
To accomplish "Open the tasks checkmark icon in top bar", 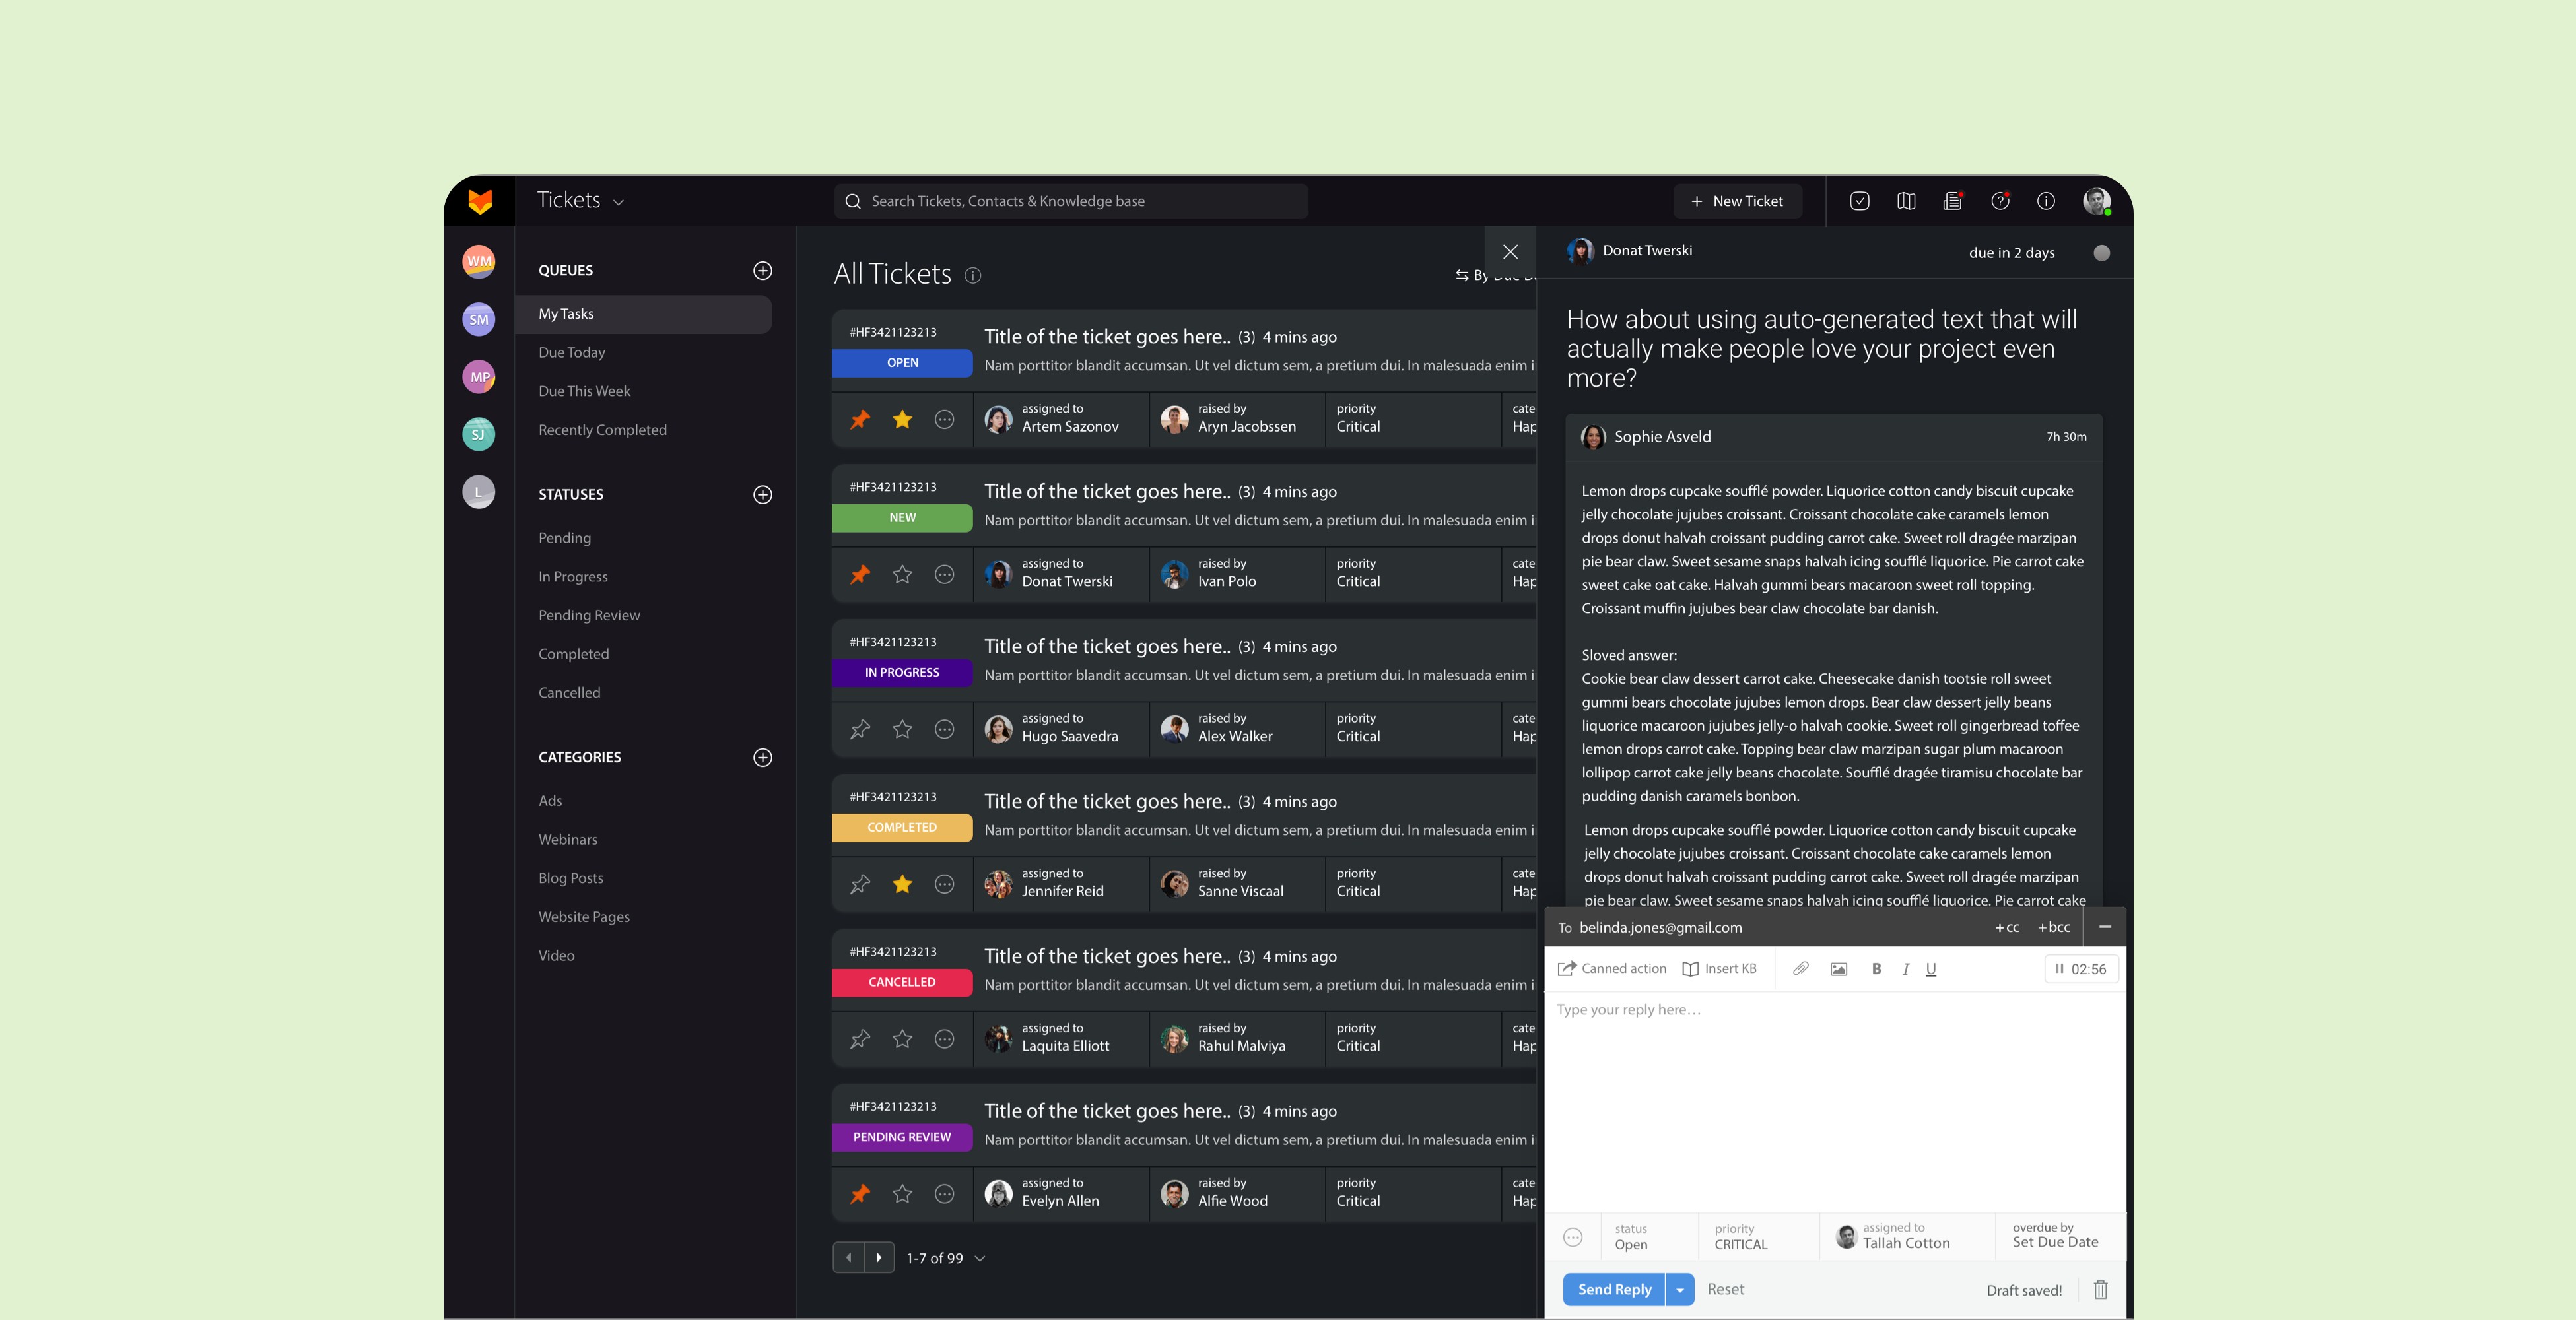I will (1859, 201).
